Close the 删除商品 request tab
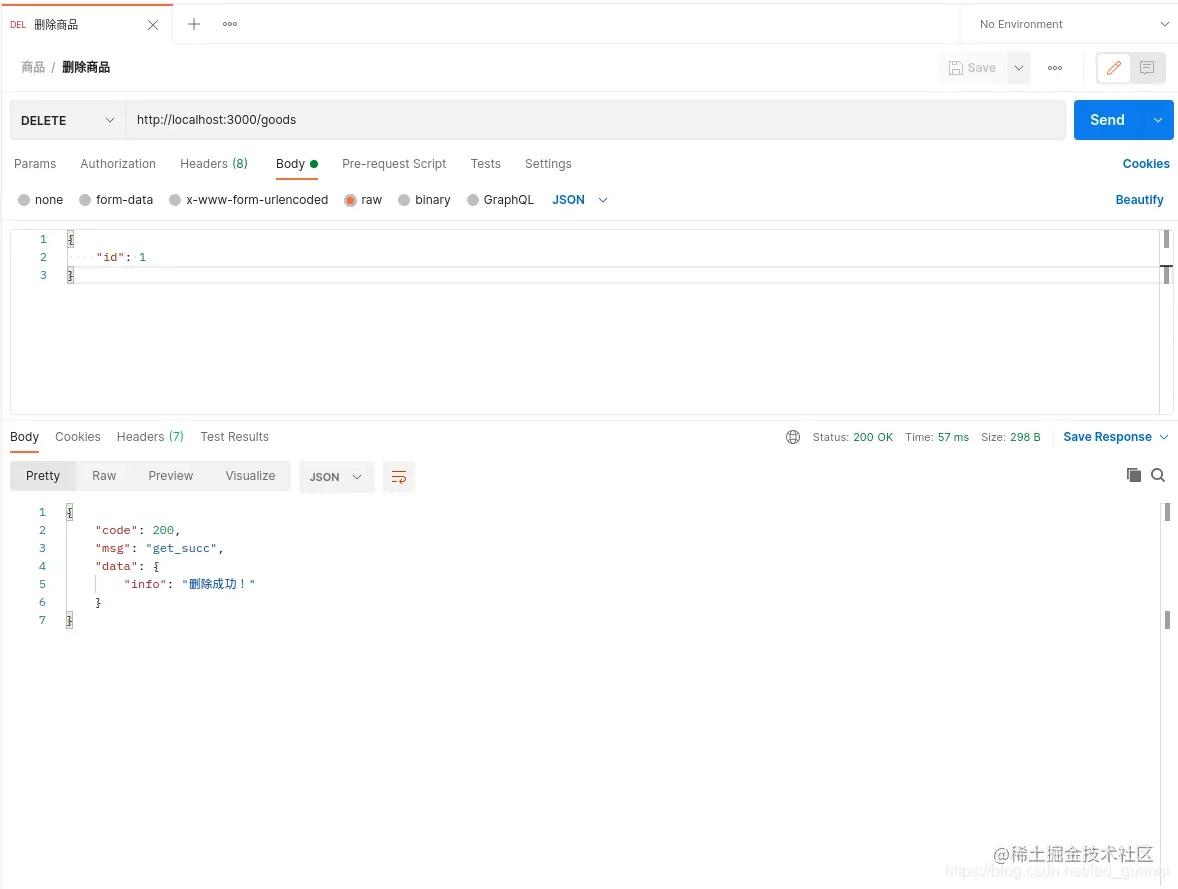 click(153, 25)
